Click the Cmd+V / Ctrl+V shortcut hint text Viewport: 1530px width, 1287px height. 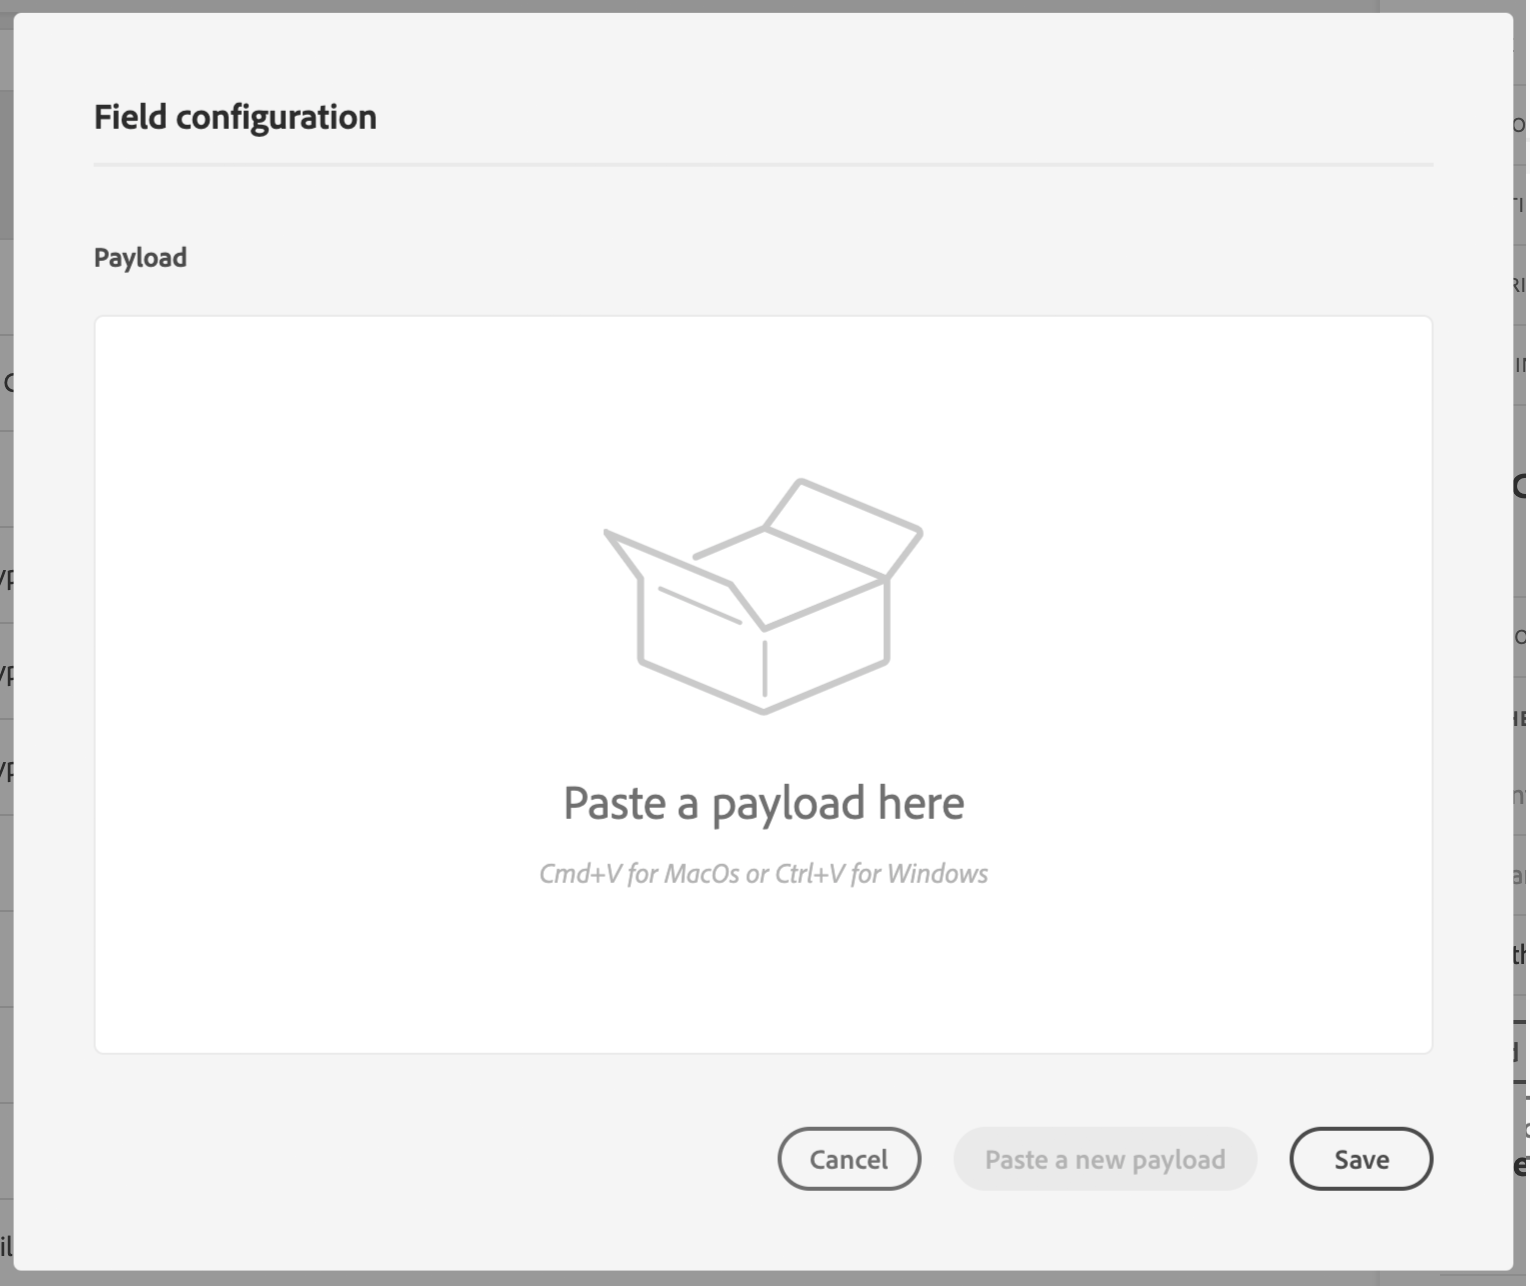[x=763, y=874]
